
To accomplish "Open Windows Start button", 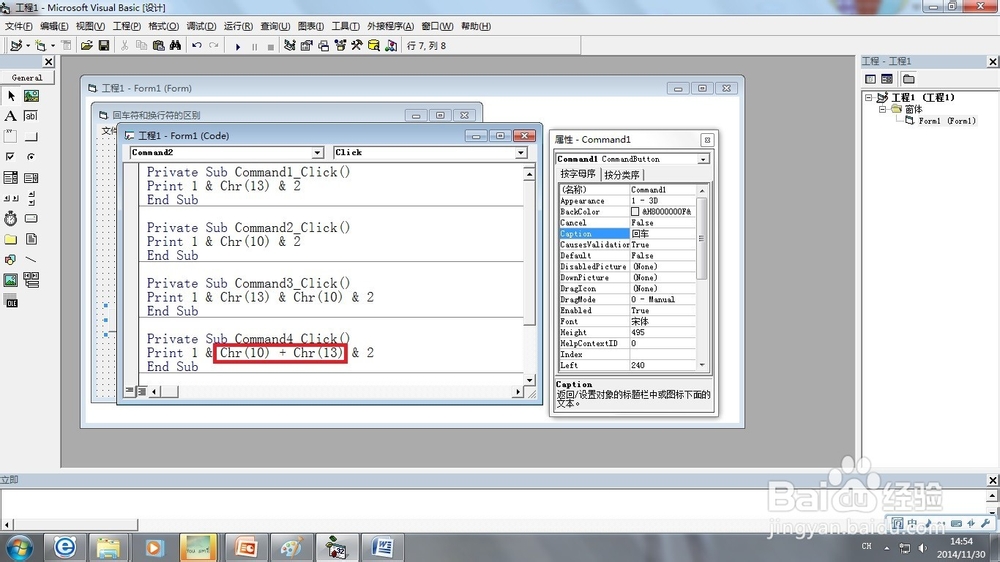I will click(19, 547).
